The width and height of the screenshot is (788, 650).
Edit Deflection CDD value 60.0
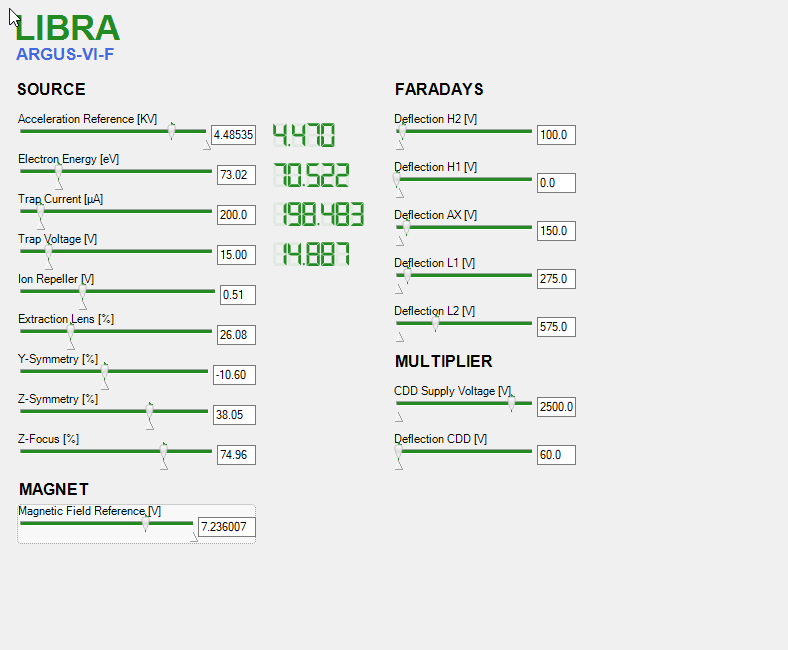pyautogui.click(x=556, y=455)
